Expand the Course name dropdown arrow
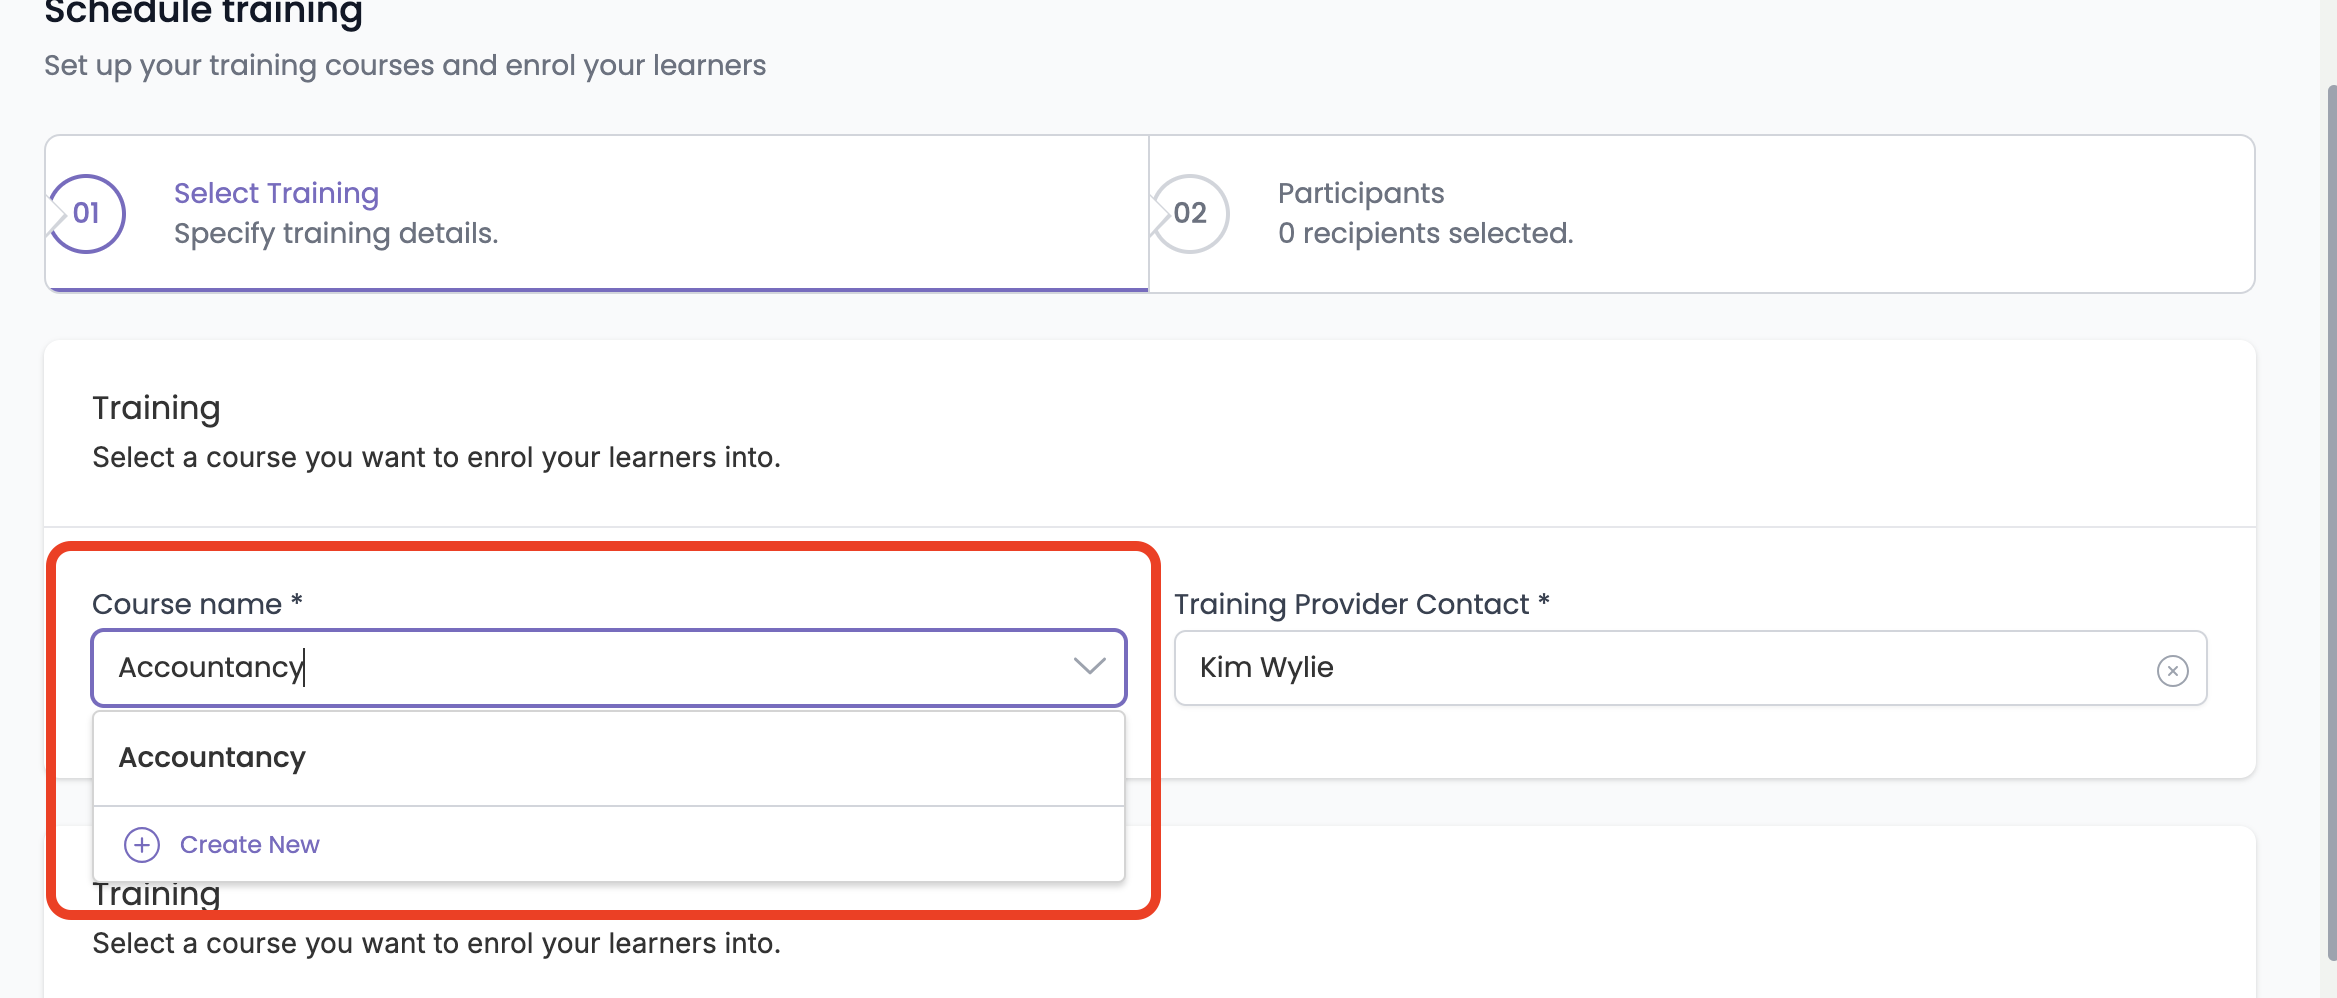This screenshot has width=2337, height=998. tap(1089, 666)
